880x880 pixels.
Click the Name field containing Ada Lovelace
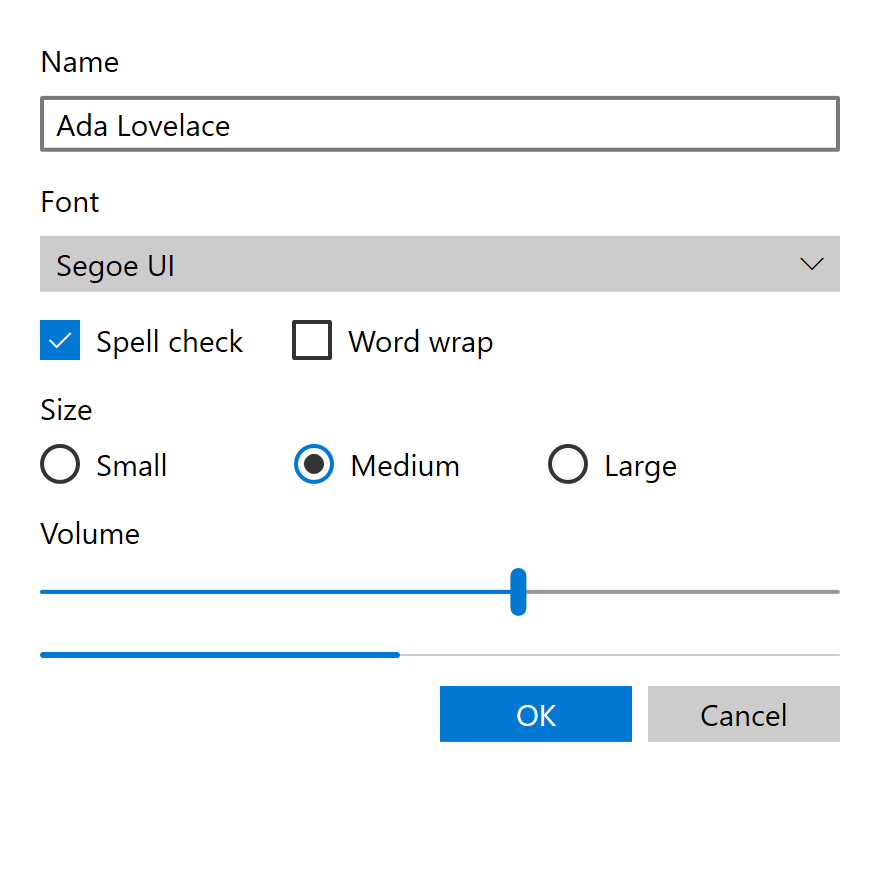click(439, 124)
